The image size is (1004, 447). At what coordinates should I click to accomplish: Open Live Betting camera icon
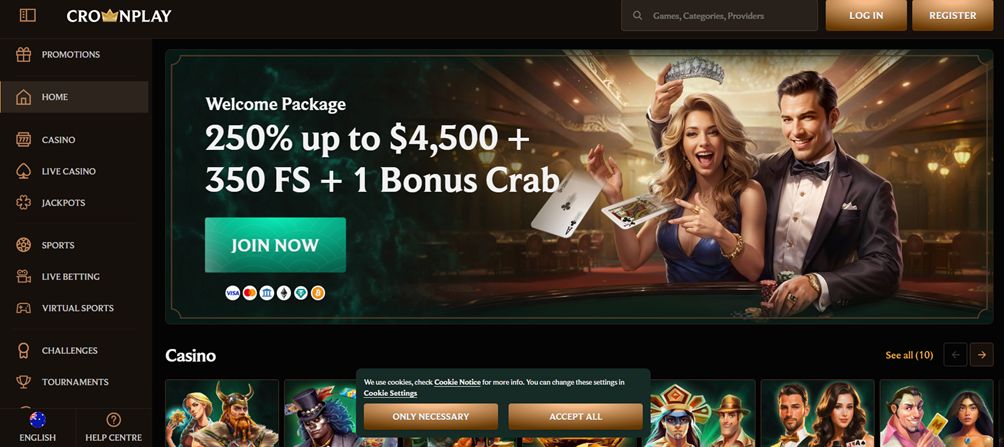(x=24, y=276)
